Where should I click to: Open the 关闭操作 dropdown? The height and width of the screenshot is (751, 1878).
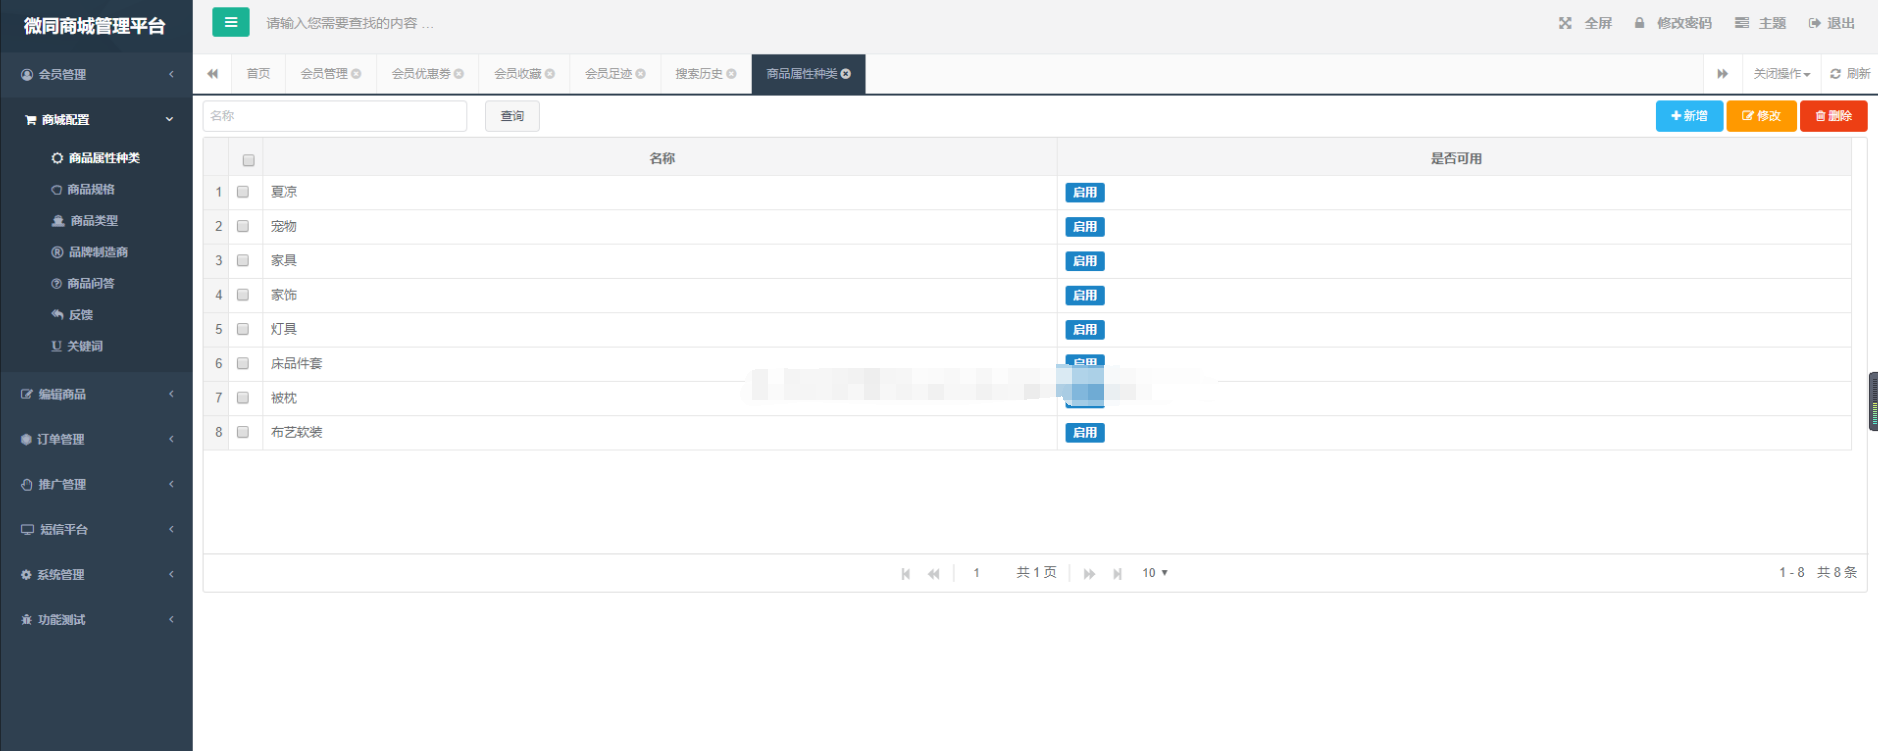(x=1781, y=74)
